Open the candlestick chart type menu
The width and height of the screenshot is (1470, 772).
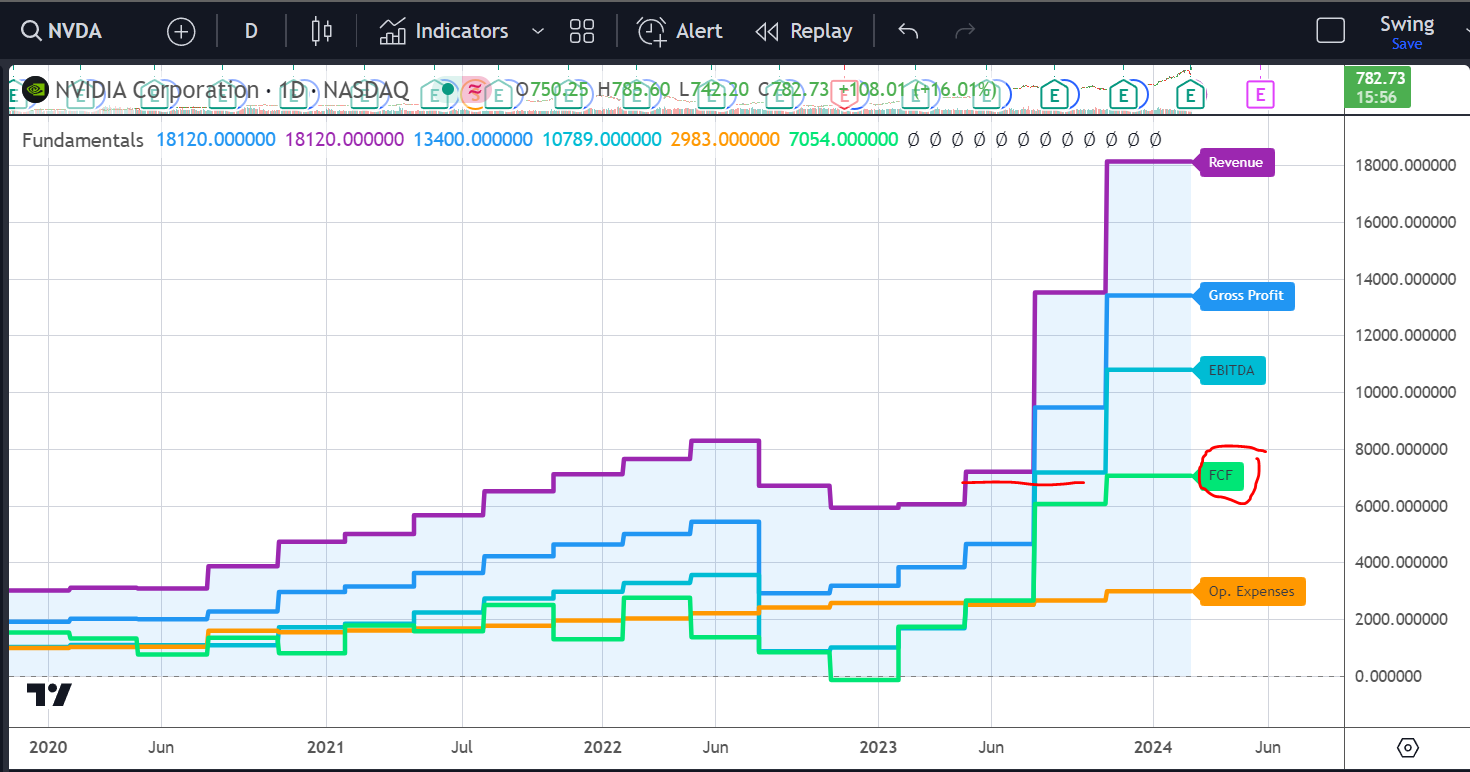[x=321, y=31]
